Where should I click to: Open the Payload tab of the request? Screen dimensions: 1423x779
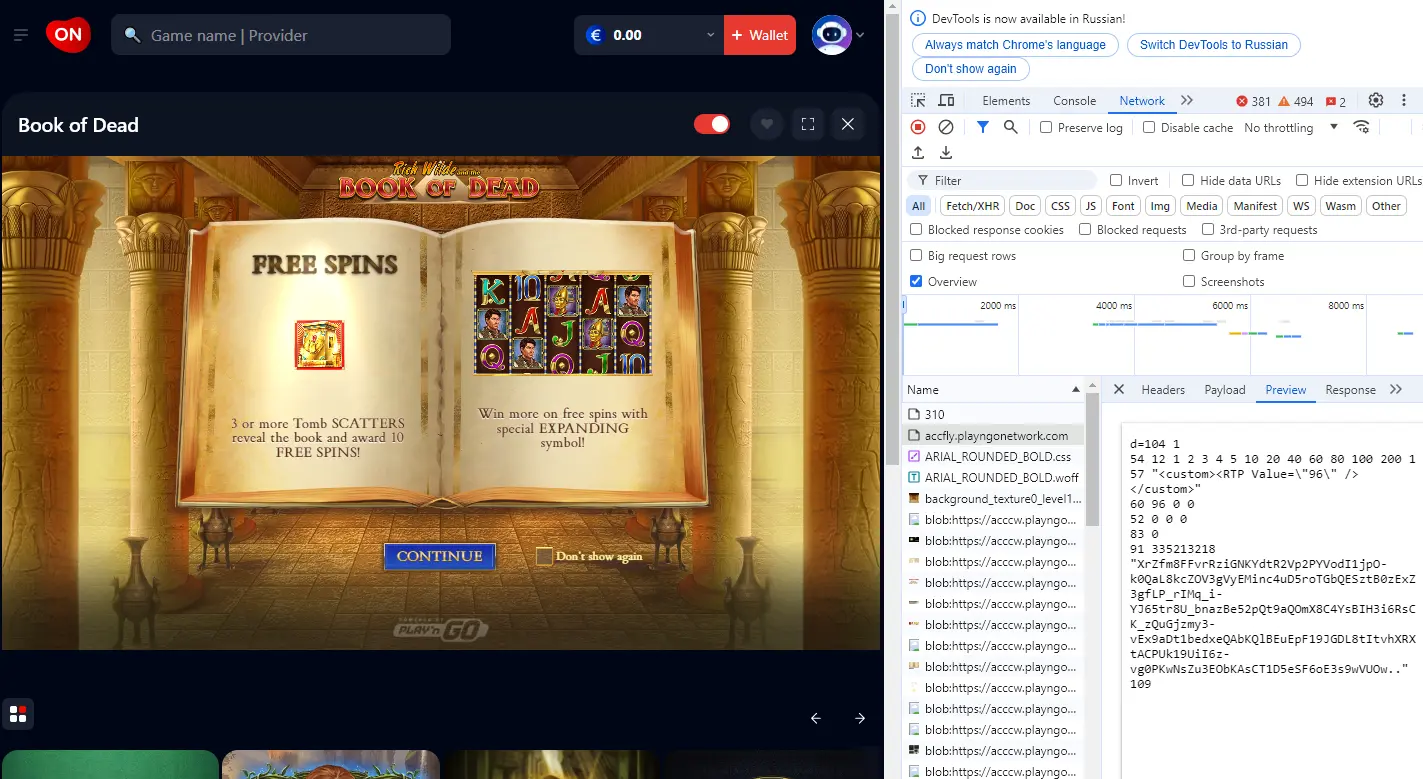click(x=1225, y=389)
